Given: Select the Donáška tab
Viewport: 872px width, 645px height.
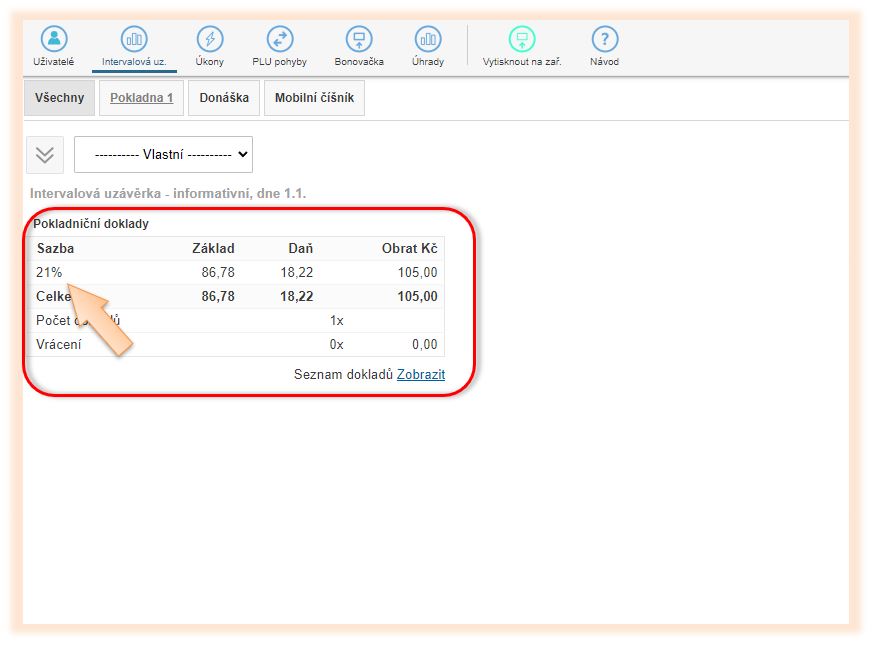Looking at the screenshot, I should (224, 98).
